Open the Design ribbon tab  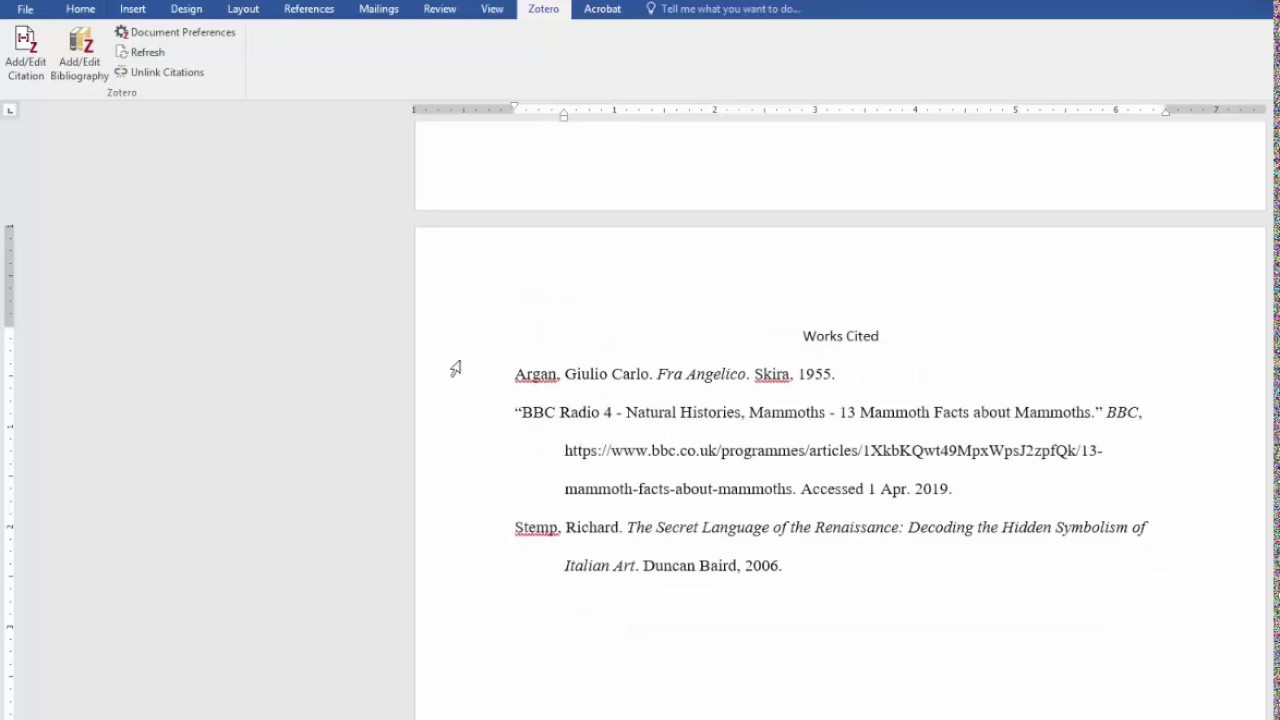186,9
